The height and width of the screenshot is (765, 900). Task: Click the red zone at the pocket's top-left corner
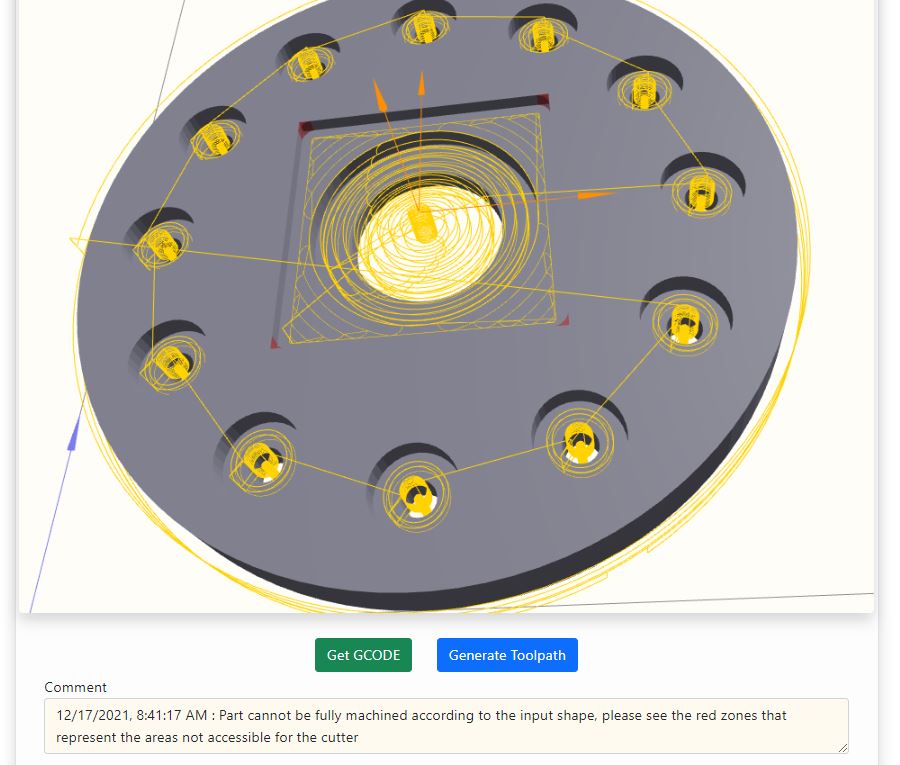(x=305, y=128)
